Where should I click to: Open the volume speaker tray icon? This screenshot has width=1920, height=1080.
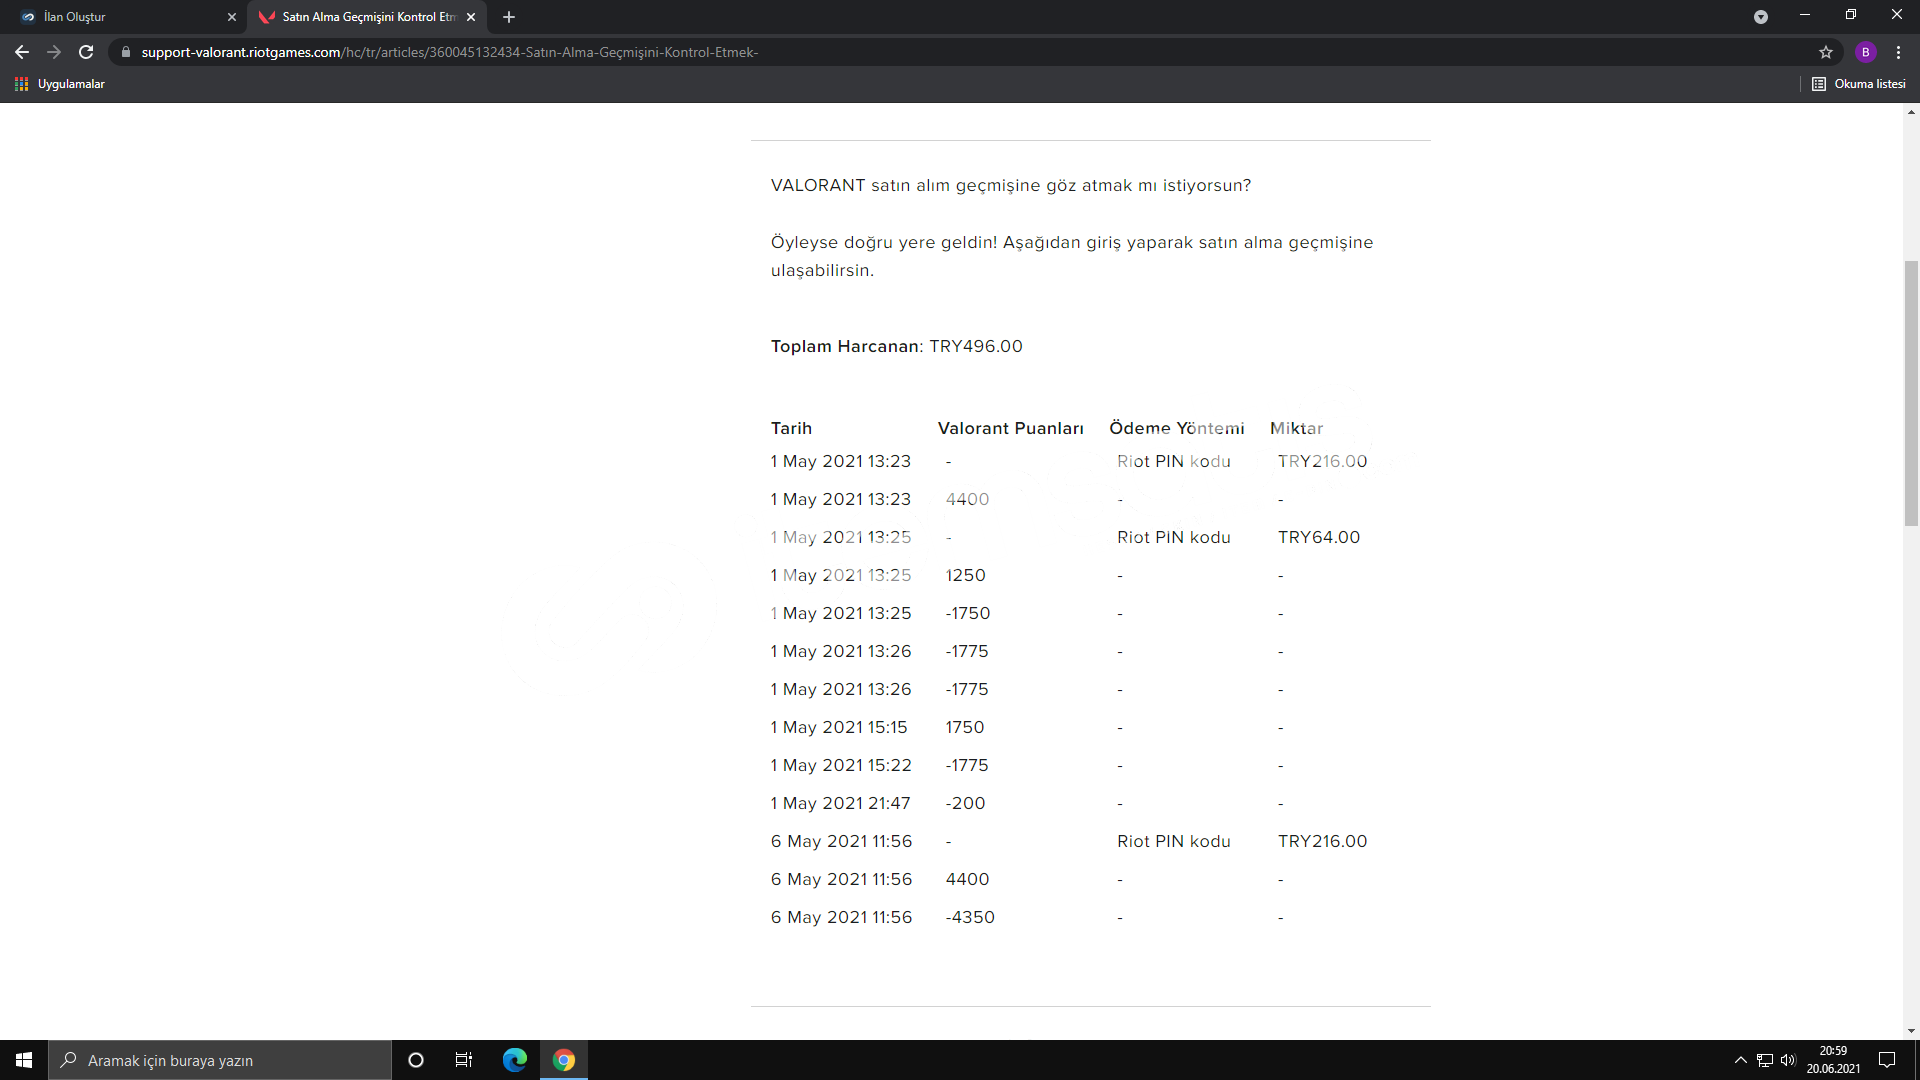1788,1060
